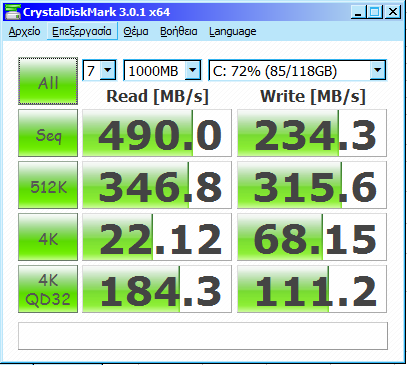Run all benchmarks with All button

pos(48,81)
